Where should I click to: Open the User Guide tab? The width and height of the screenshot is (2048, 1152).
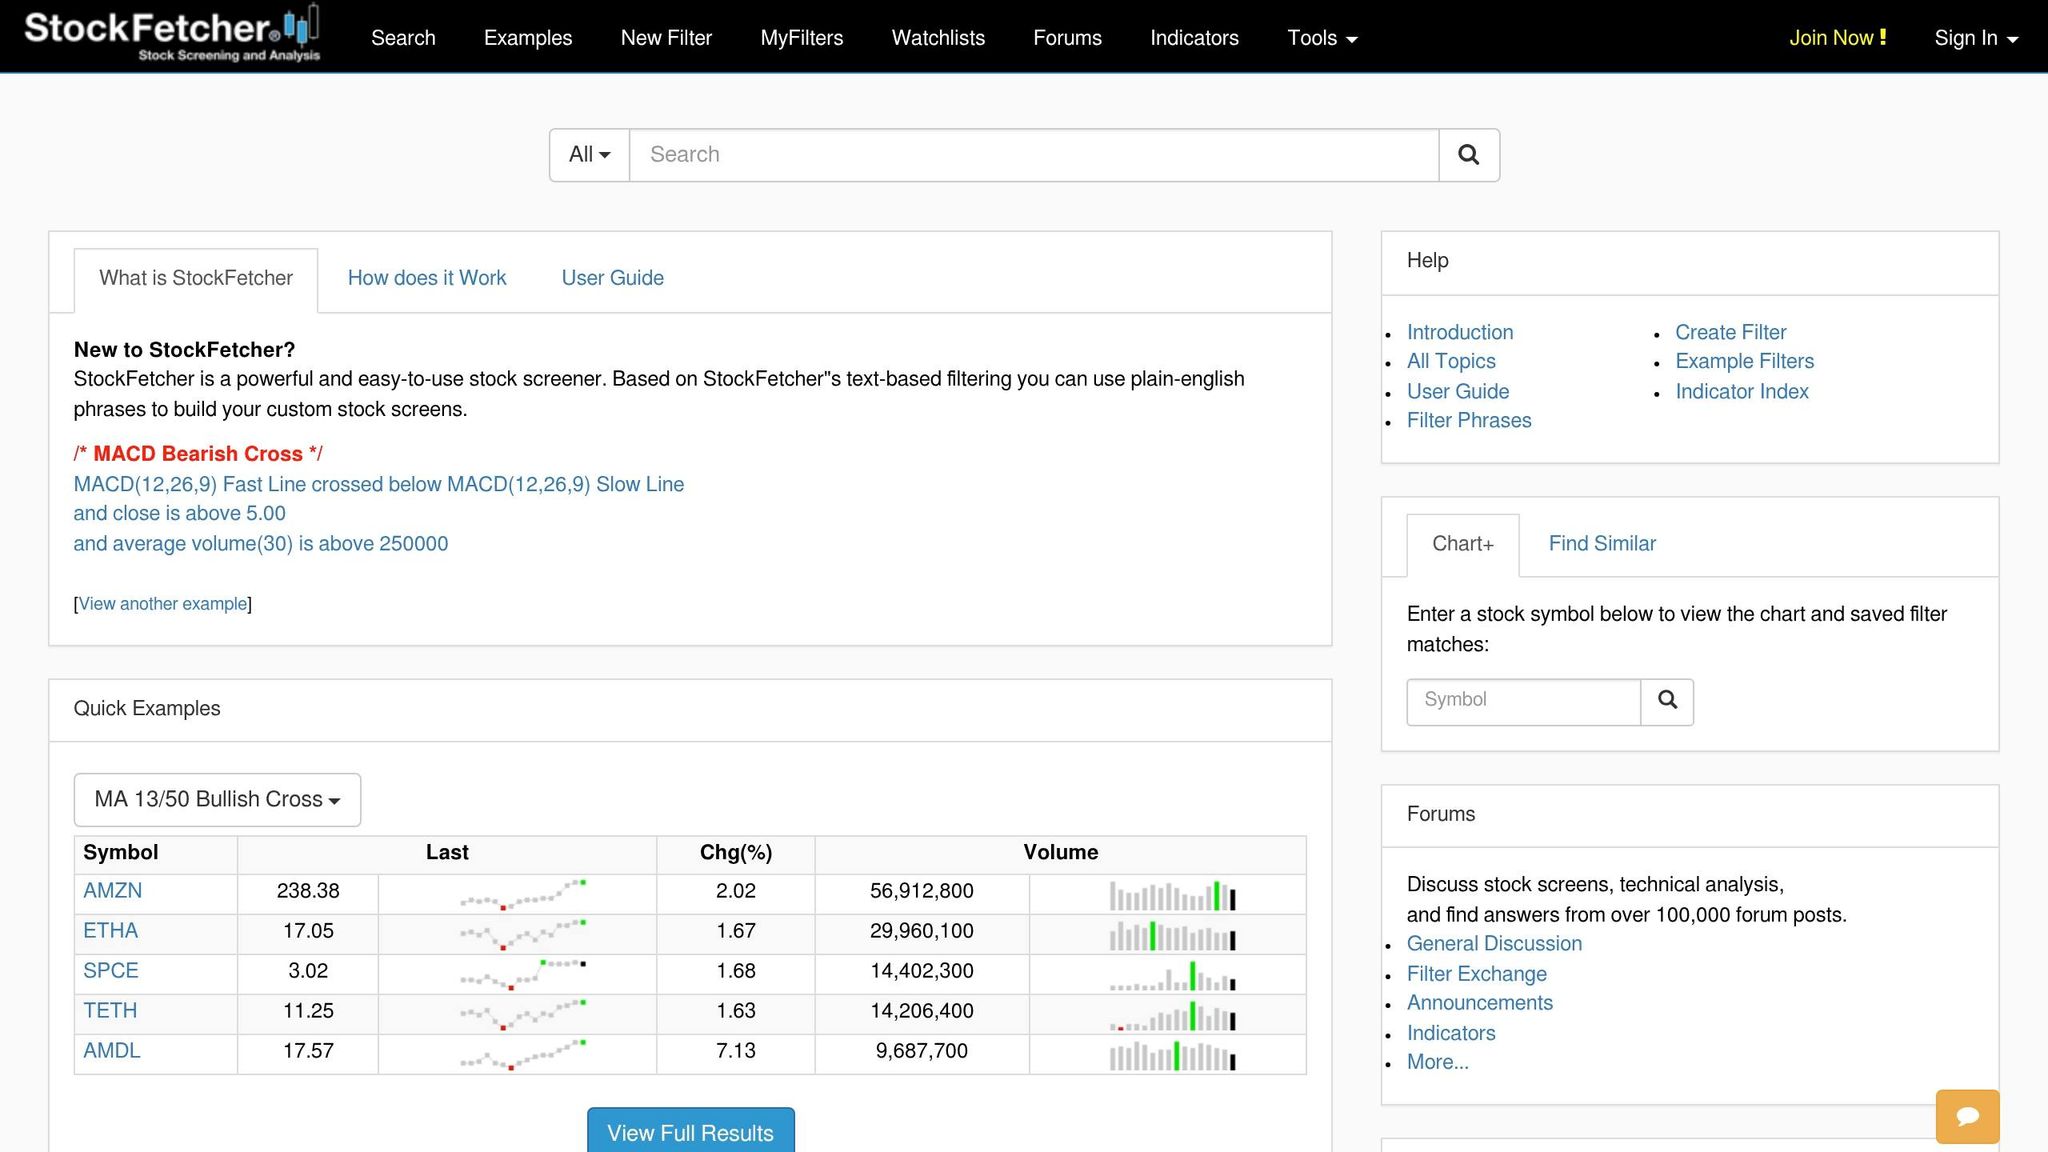click(612, 278)
